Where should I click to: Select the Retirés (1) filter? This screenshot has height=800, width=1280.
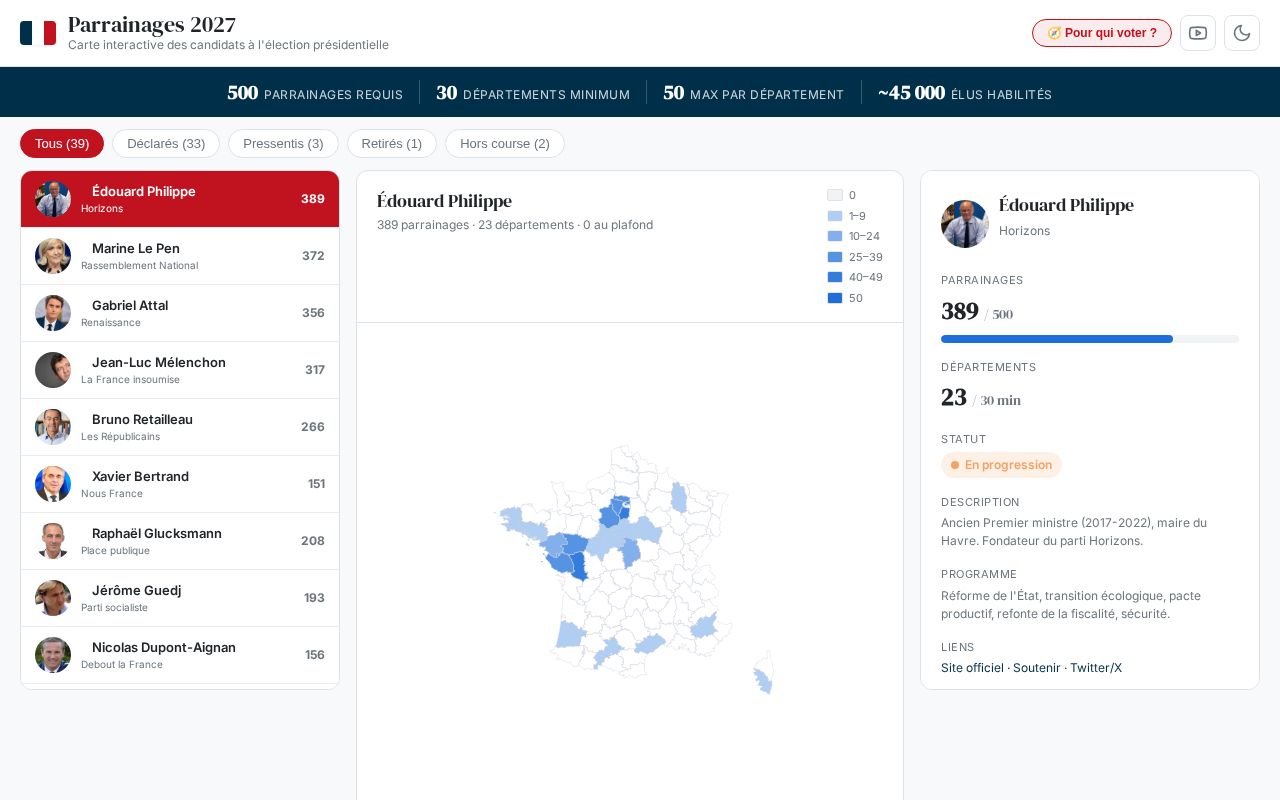(x=392, y=144)
